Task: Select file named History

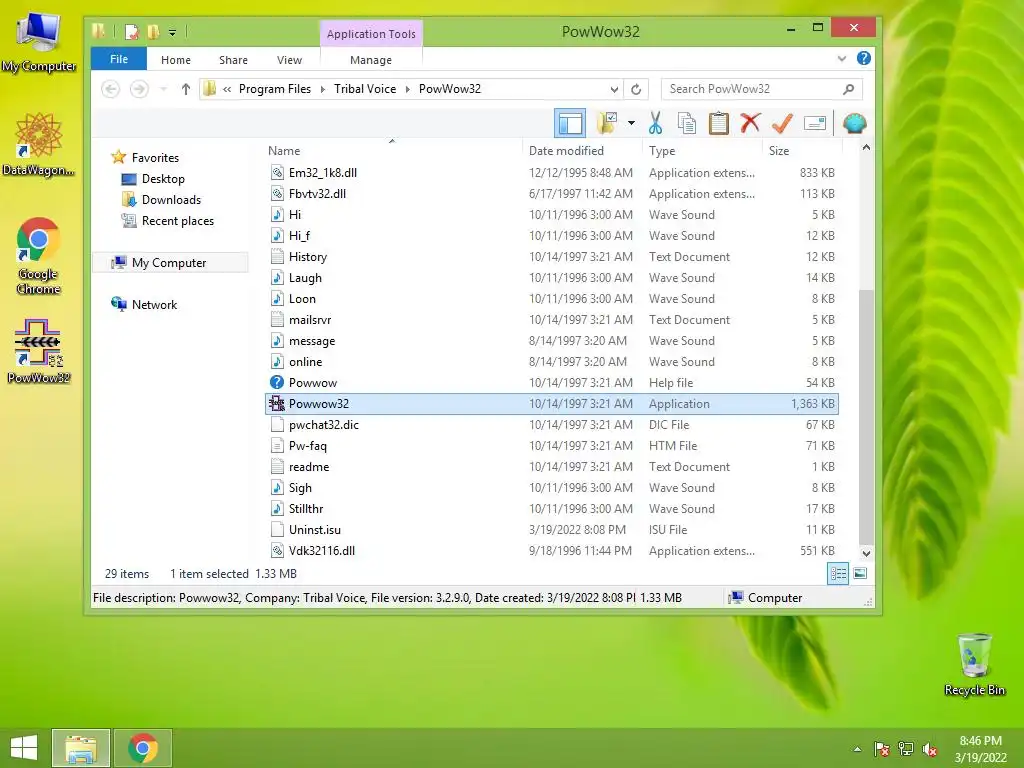Action: click(308, 257)
